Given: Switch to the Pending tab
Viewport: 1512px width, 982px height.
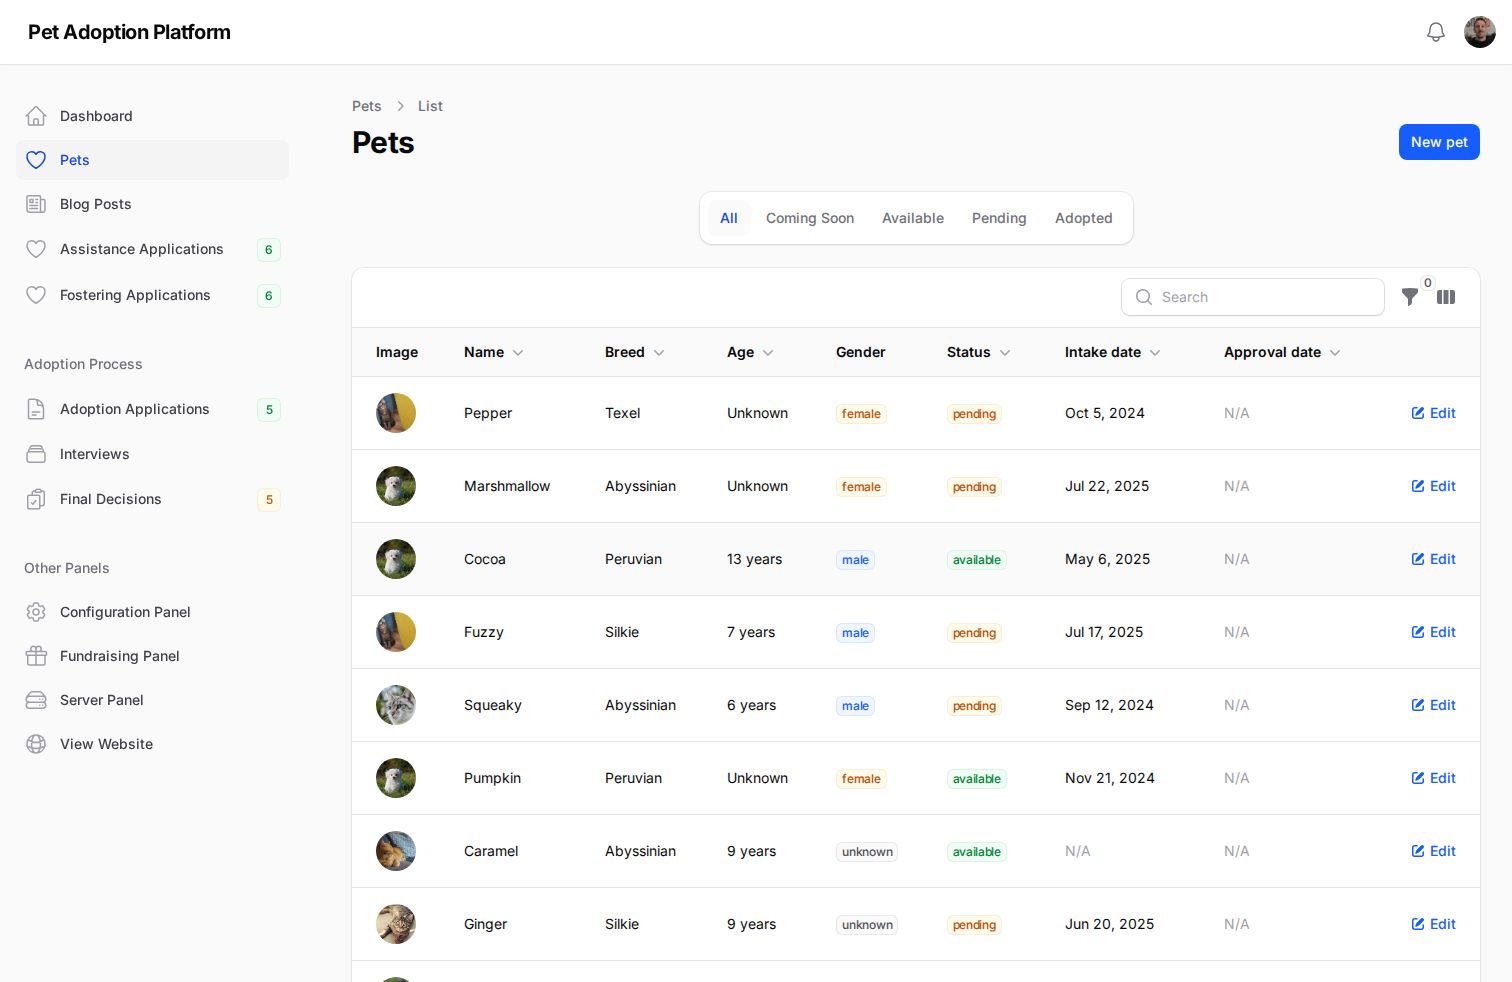Looking at the screenshot, I should [999, 218].
